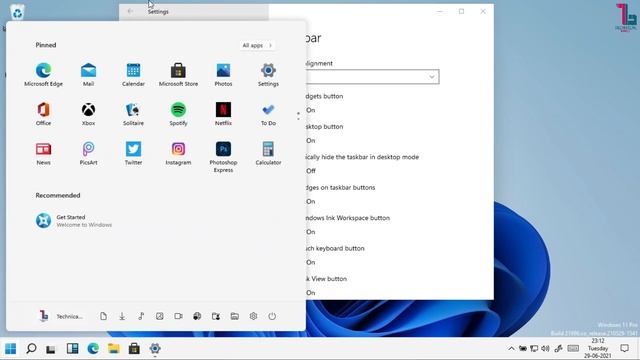This screenshot has height=360, width=640.
Task: Open File Explorer from the taskbar
Action: 113,349
